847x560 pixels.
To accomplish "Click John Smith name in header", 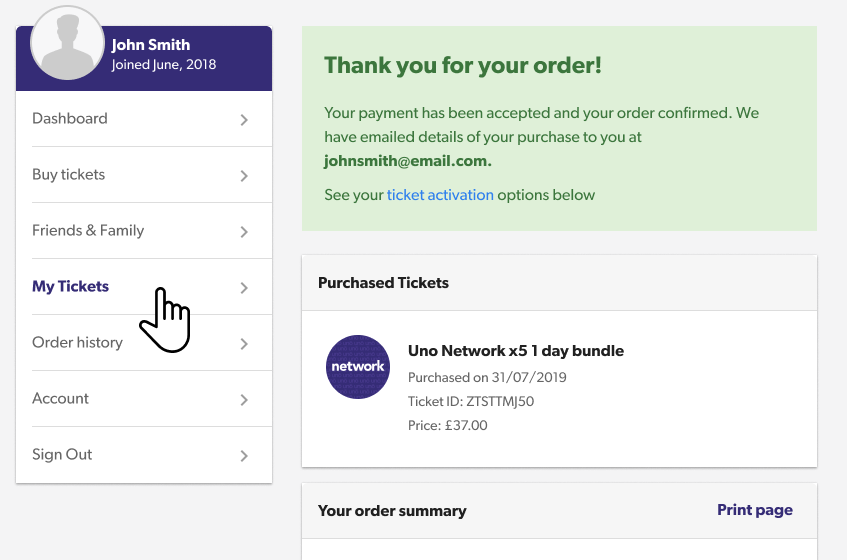I will 151,45.
